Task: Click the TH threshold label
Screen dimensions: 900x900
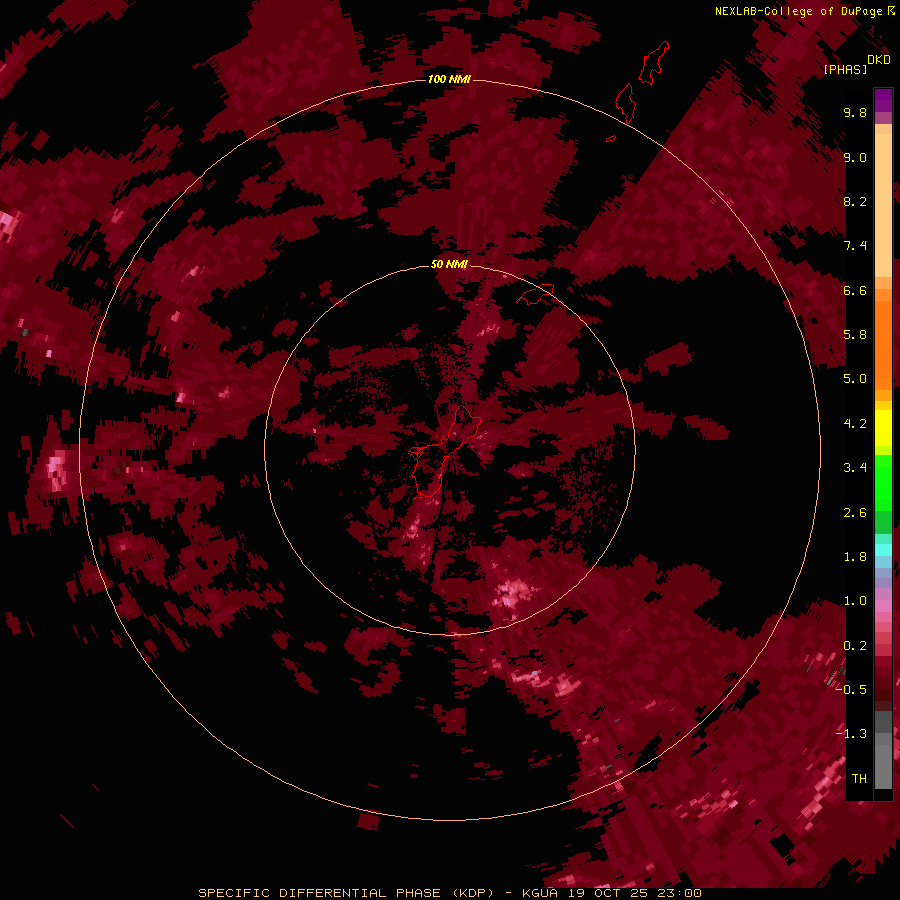Action: click(x=859, y=779)
